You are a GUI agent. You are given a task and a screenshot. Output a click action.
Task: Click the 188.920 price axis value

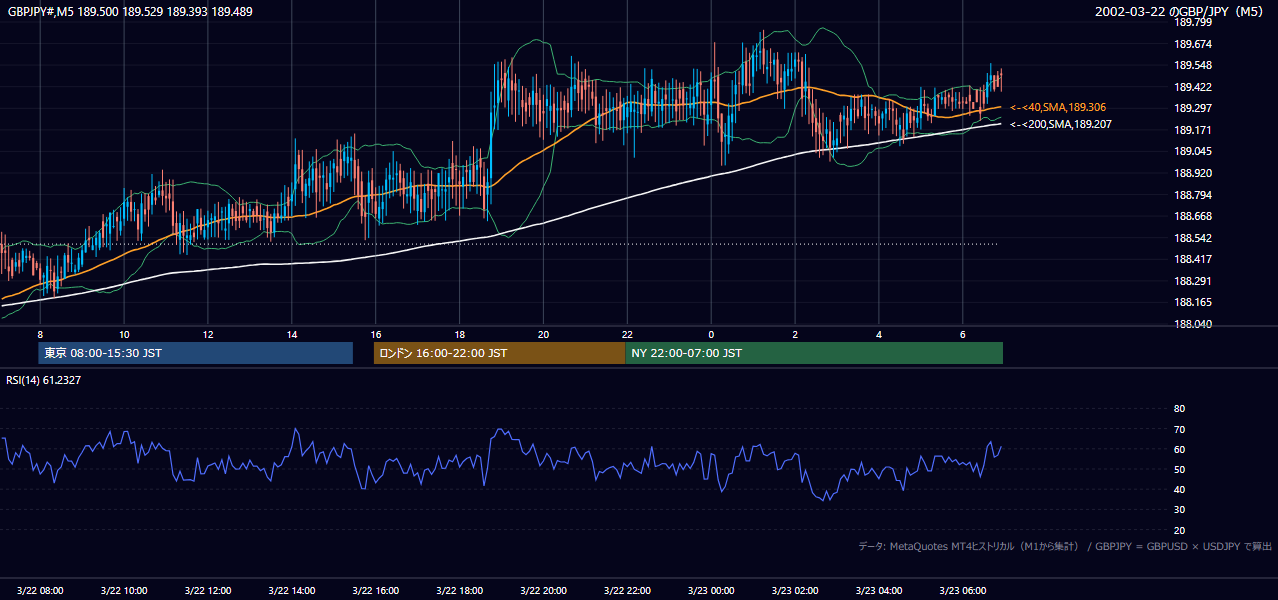click(x=1193, y=173)
